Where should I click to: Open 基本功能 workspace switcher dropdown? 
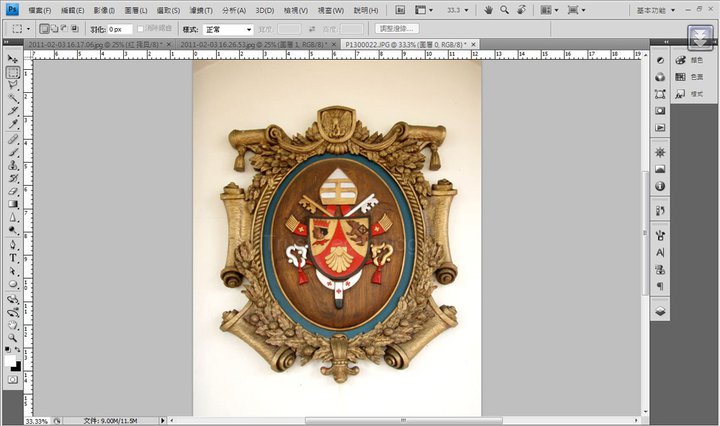[x=656, y=10]
